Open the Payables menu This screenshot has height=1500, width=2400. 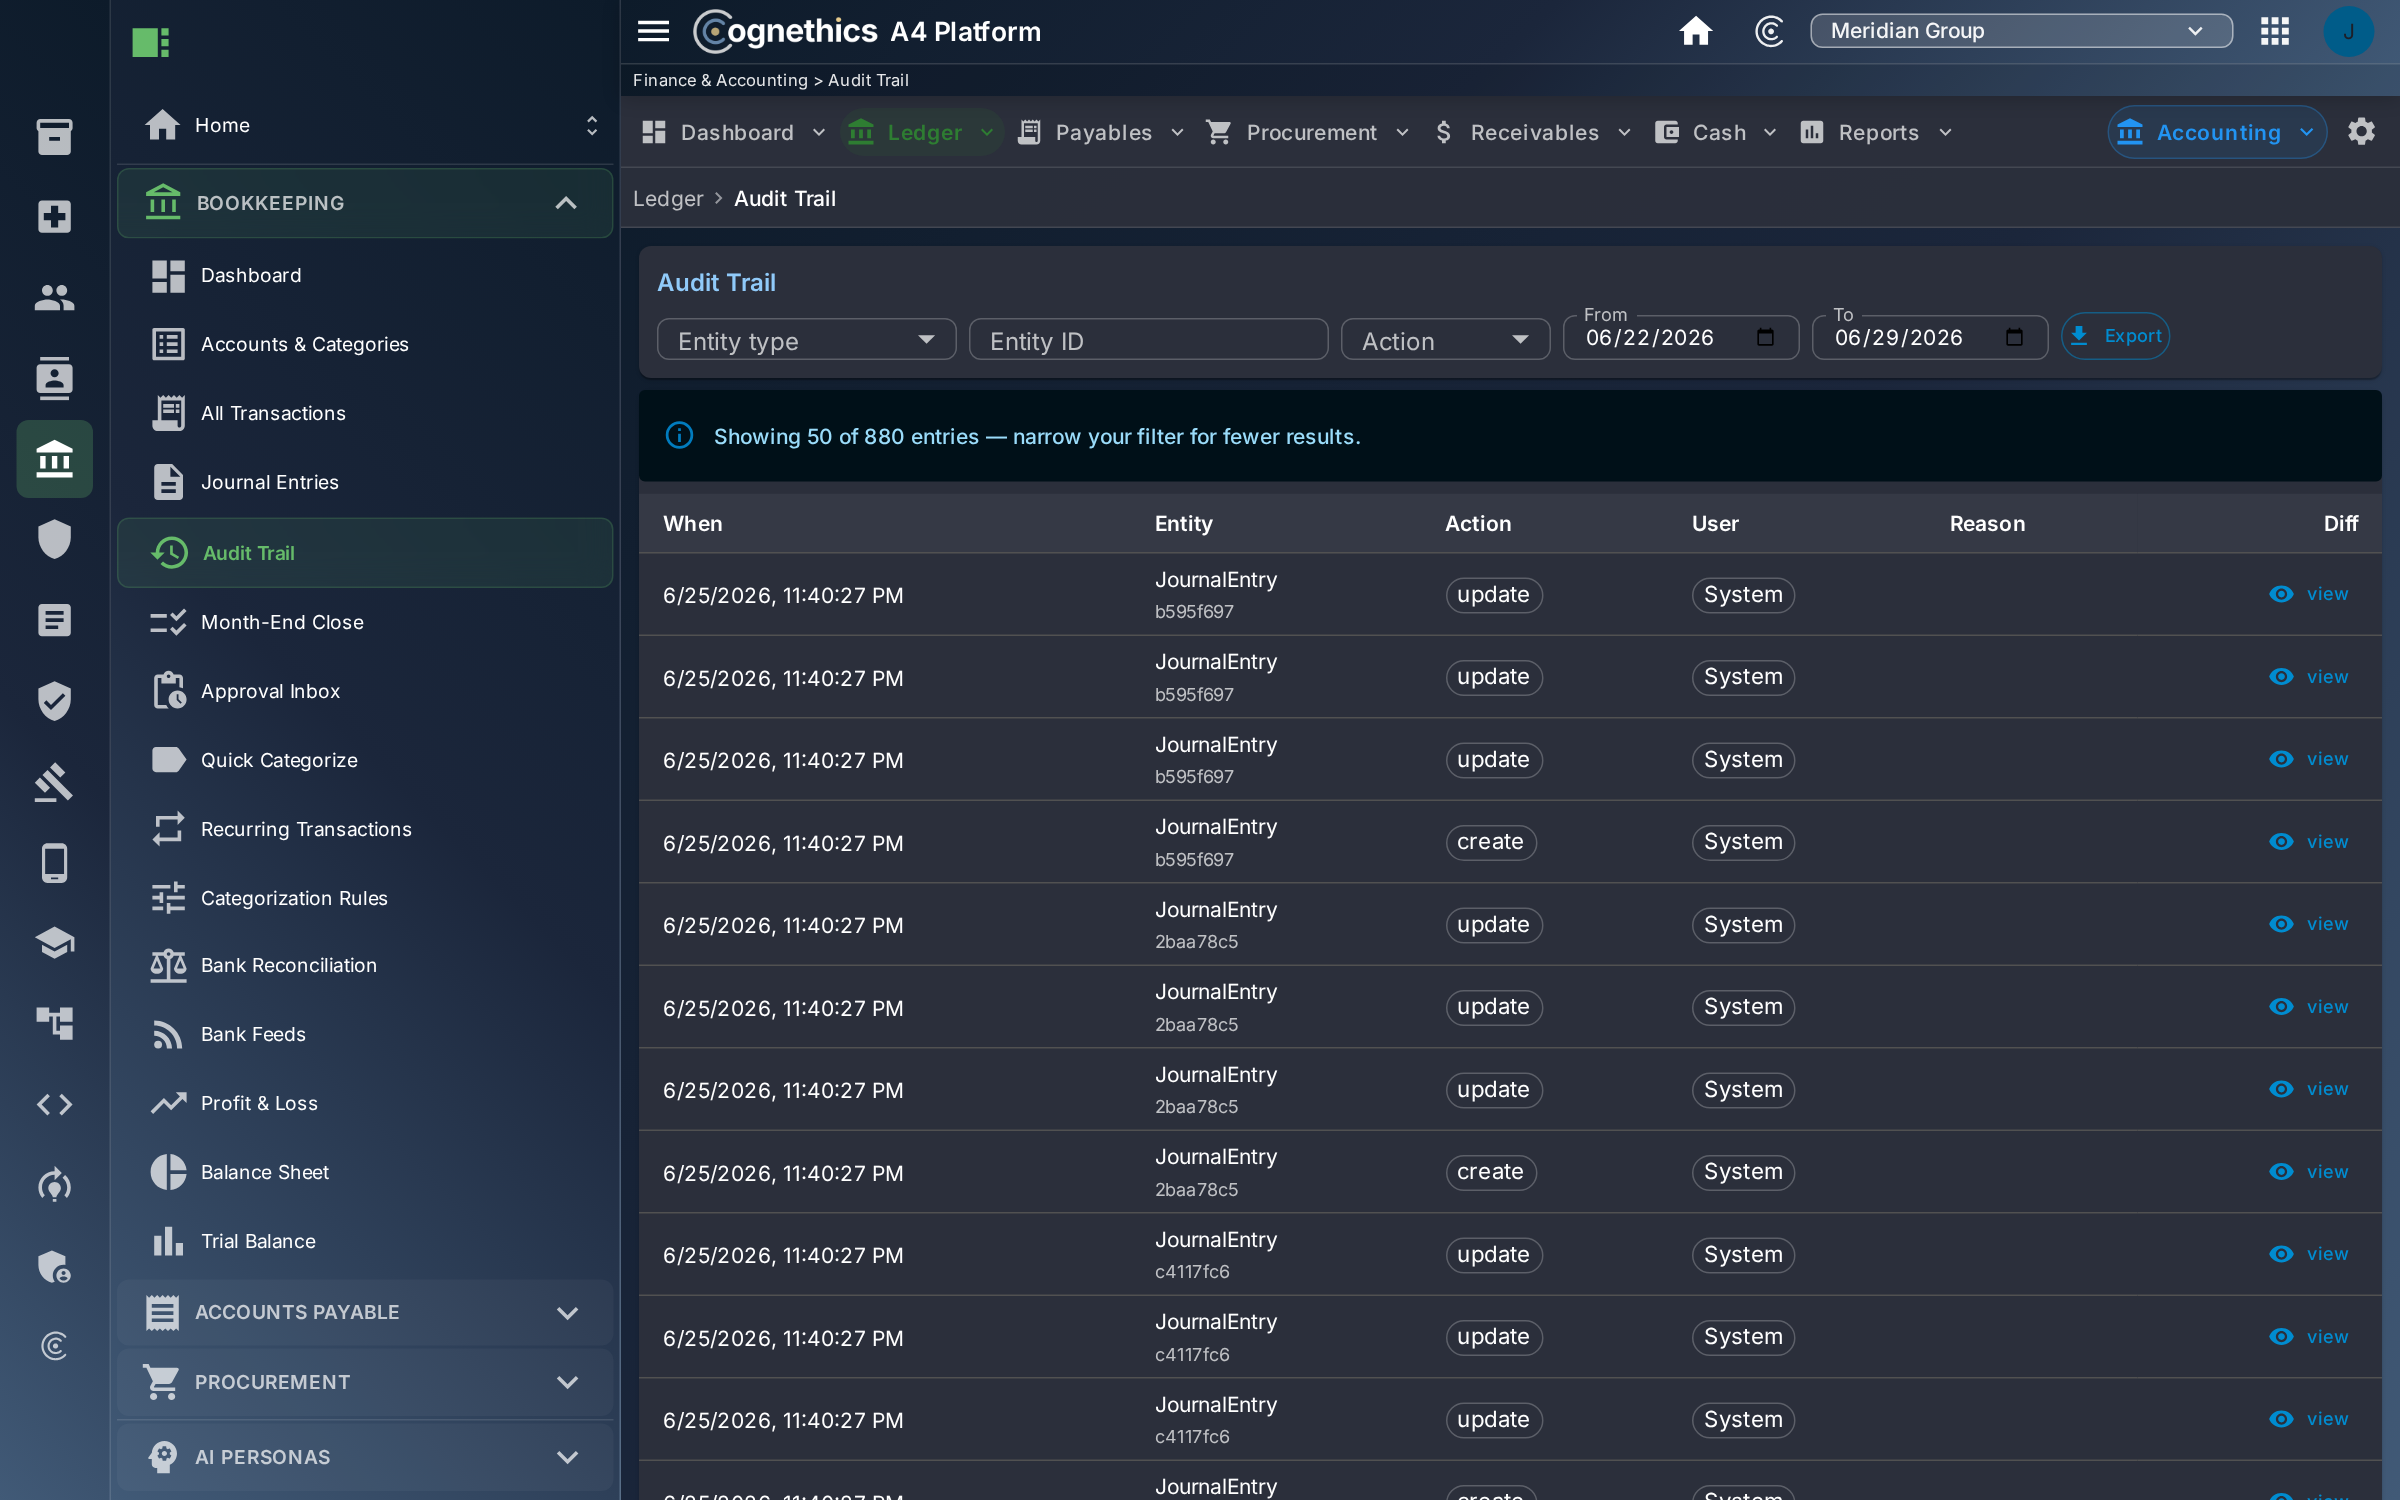(x=1100, y=132)
